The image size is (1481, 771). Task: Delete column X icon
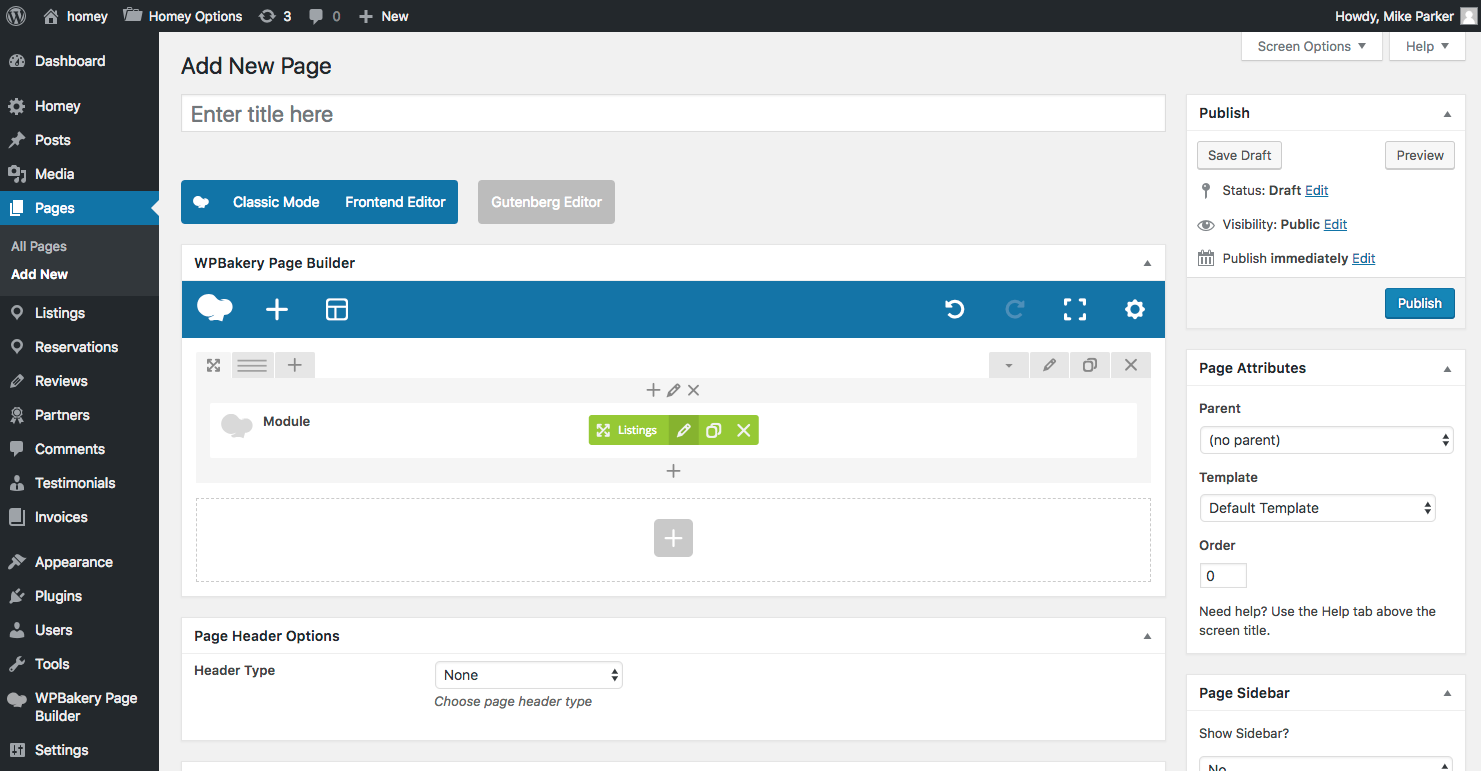coord(694,390)
